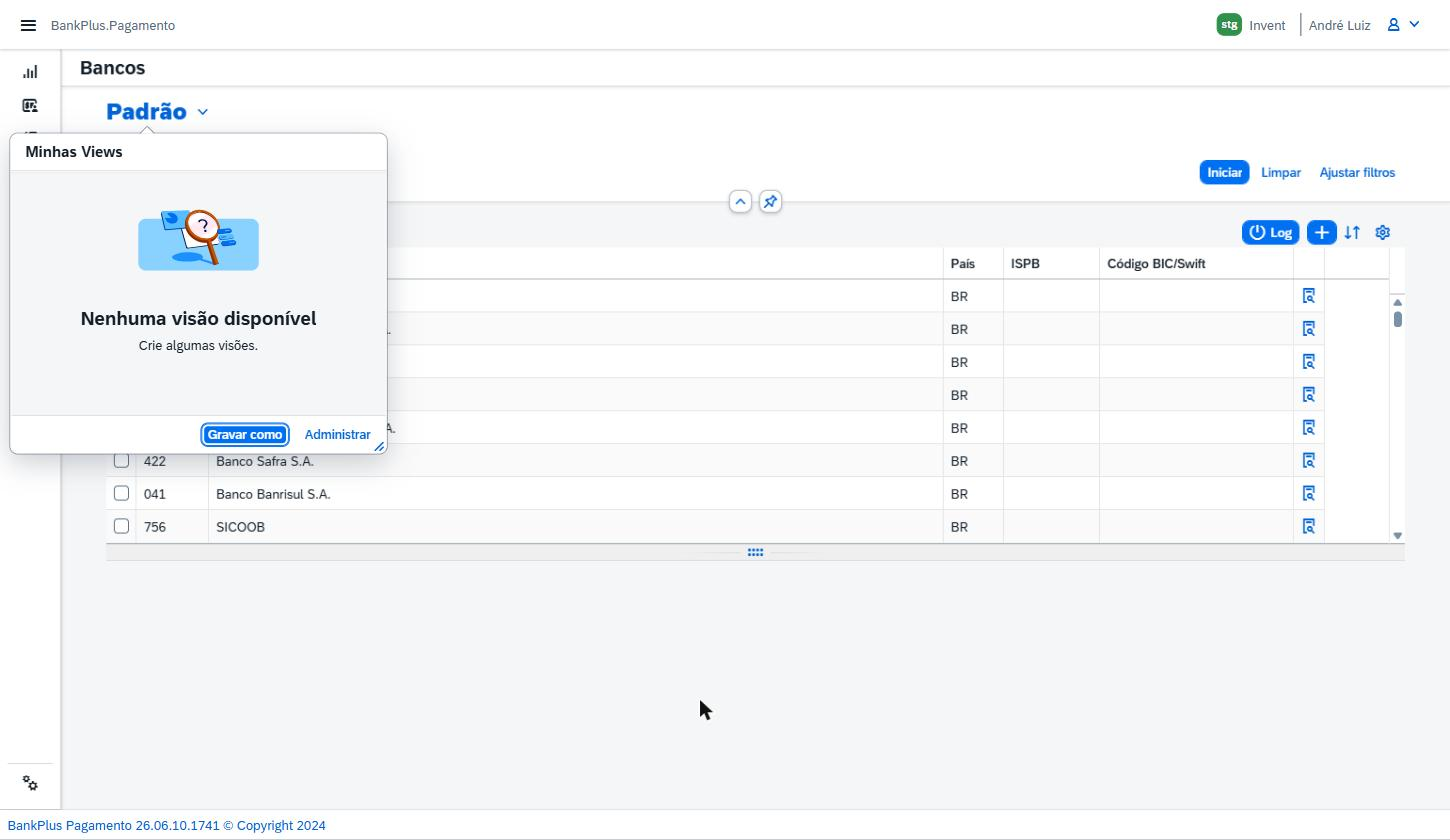Open details icon for Banco Safra row
Image resolution: width=1450 pixels, height=840 pixels.
click(x=1308, y=460)
